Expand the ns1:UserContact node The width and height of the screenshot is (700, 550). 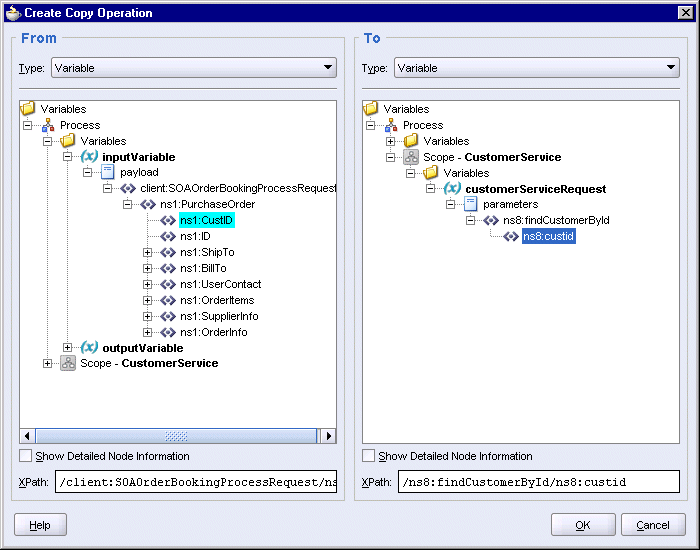(147, 284)
